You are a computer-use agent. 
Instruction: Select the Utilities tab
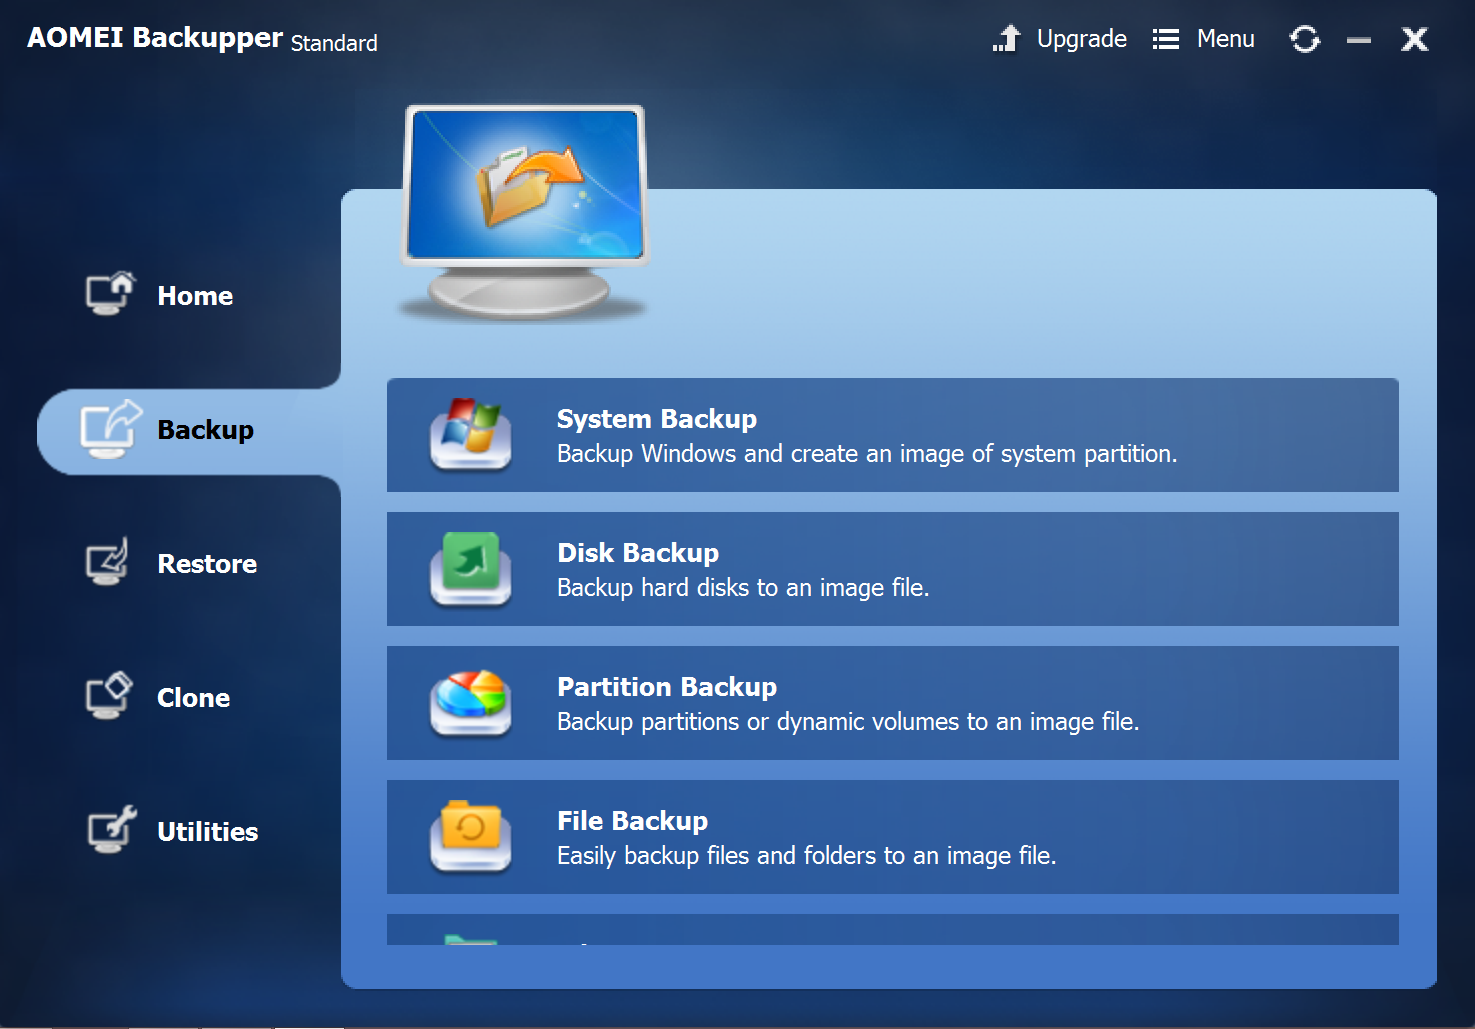pos(208,832)
